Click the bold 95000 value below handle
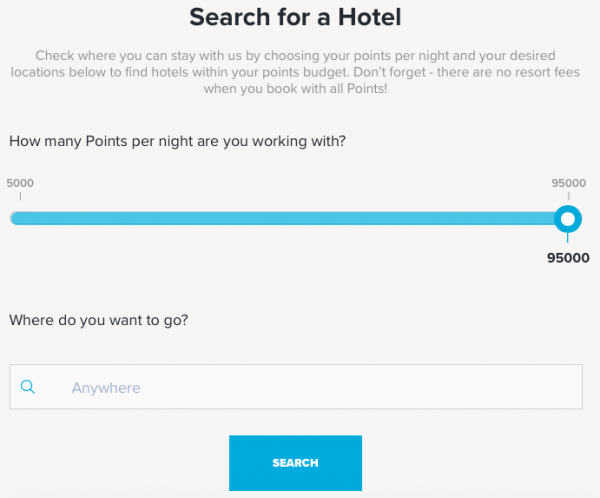The width and height of the screenshot is (600, 498). (x=567, y=256)
